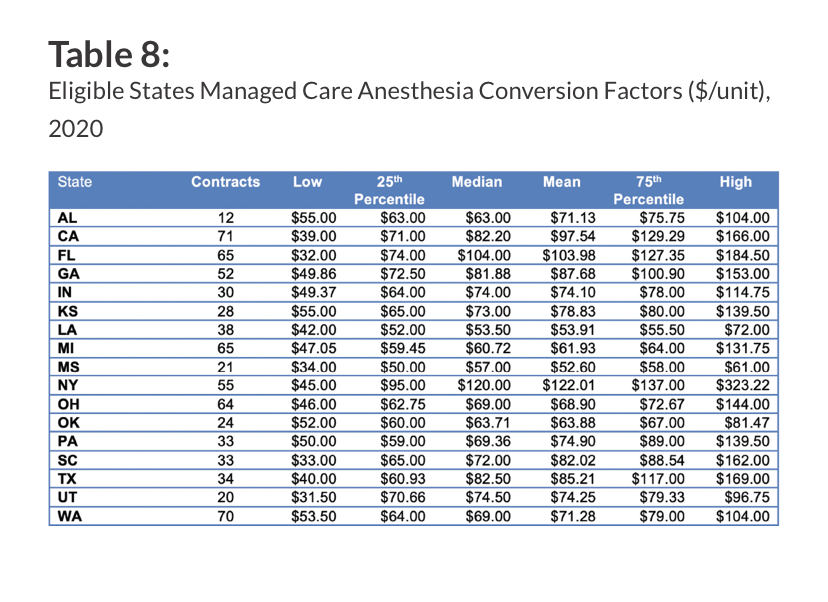Screen dimensions: 828x602
Task: Select the AL state row label
Action: pos(68,217)
